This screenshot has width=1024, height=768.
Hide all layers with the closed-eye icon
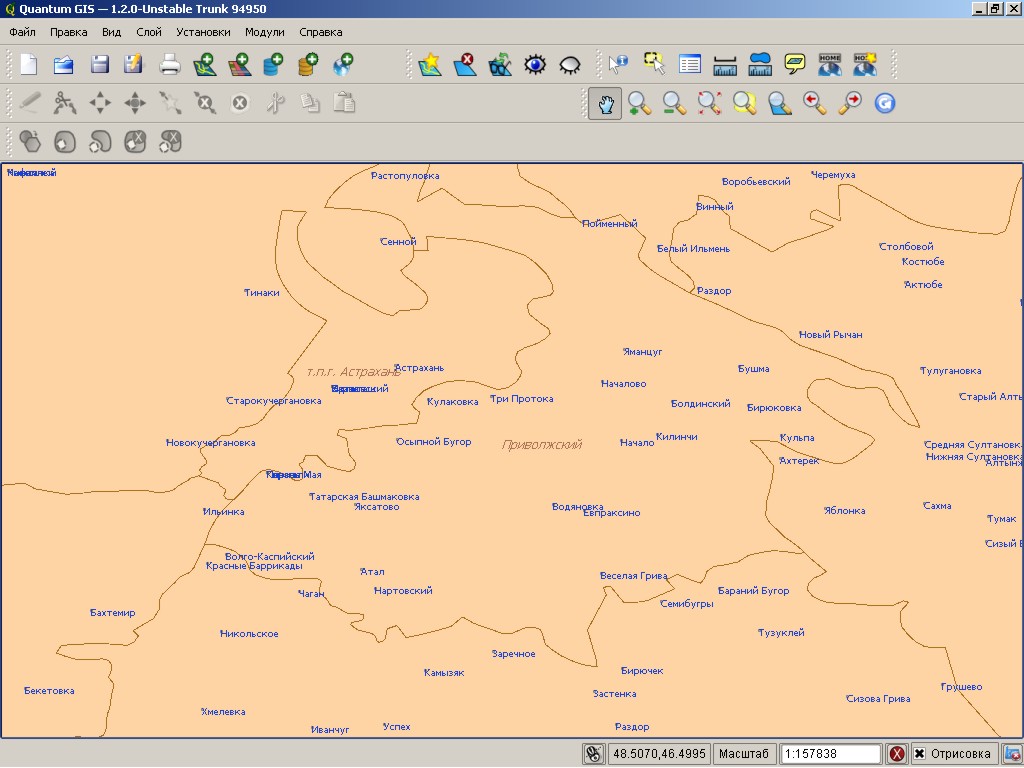(x=568, y=64)
